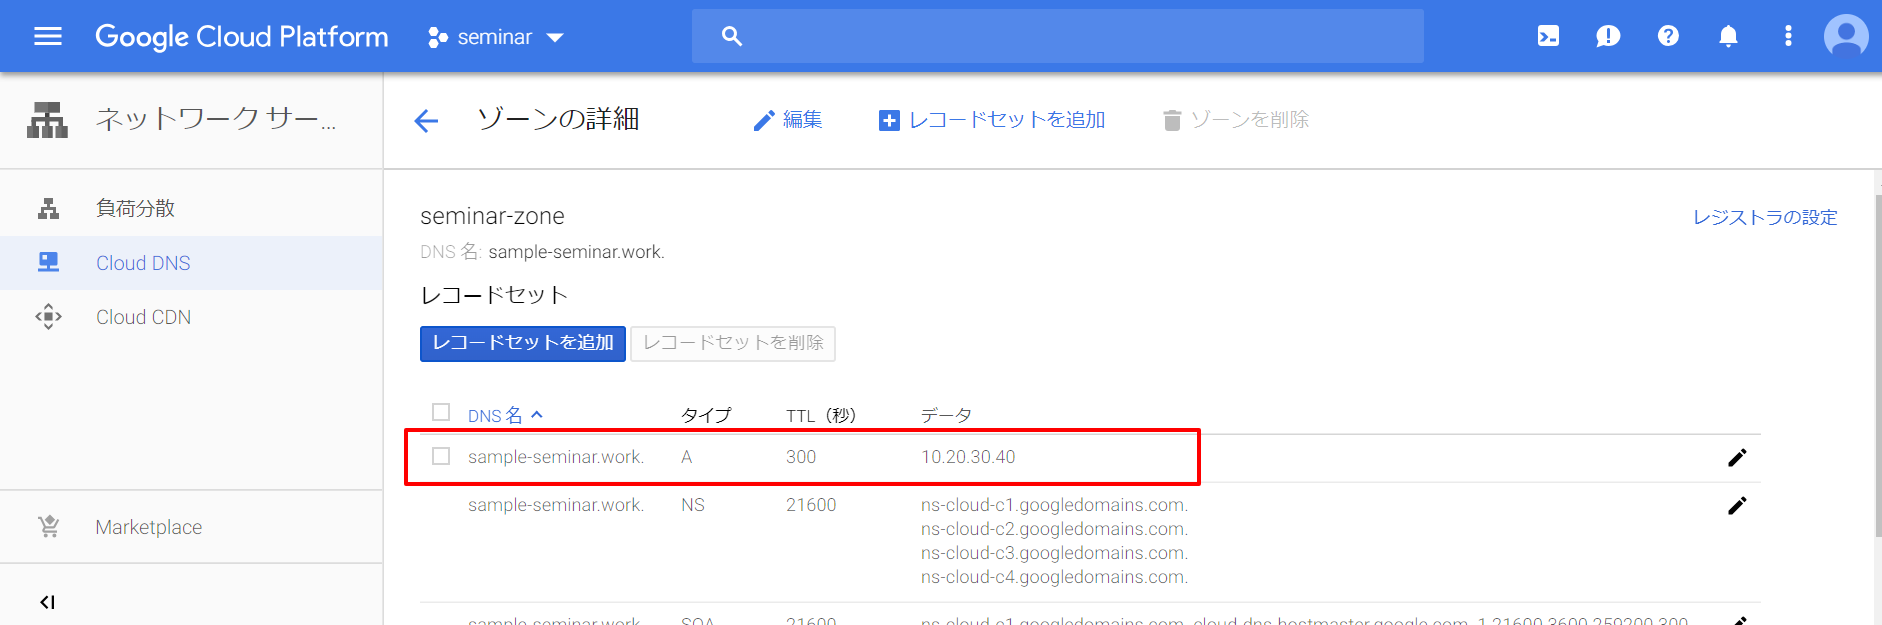
Task: Click toolbar レコードセットを追加 with plus icon
Action: (x=991, y=120)
